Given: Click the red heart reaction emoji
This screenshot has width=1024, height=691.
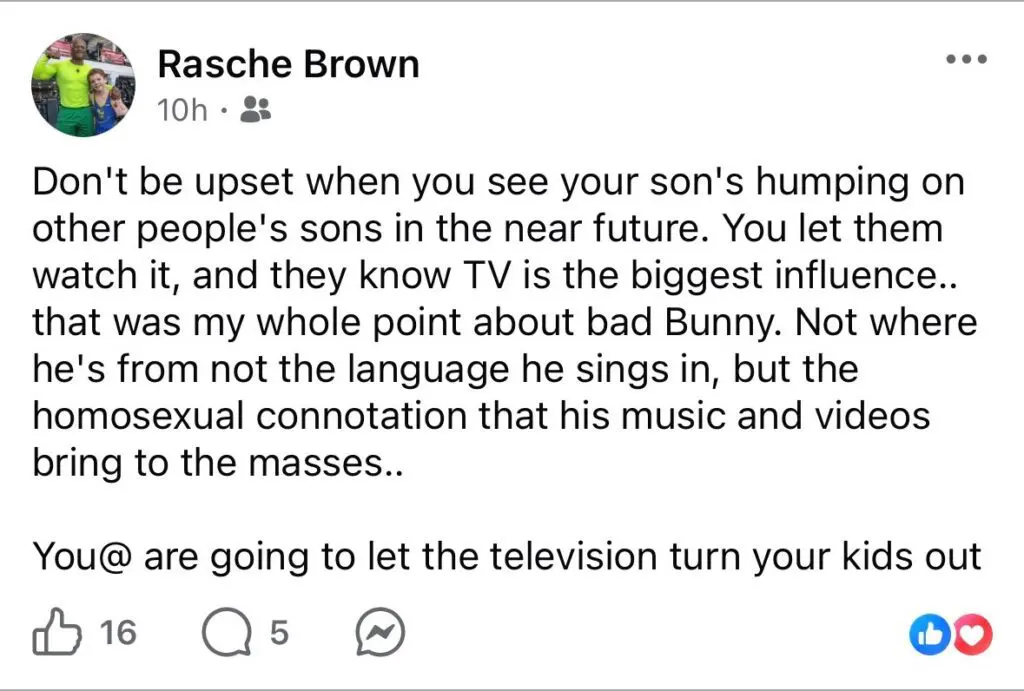Looking at the screenshot, I should coord(971,633).
